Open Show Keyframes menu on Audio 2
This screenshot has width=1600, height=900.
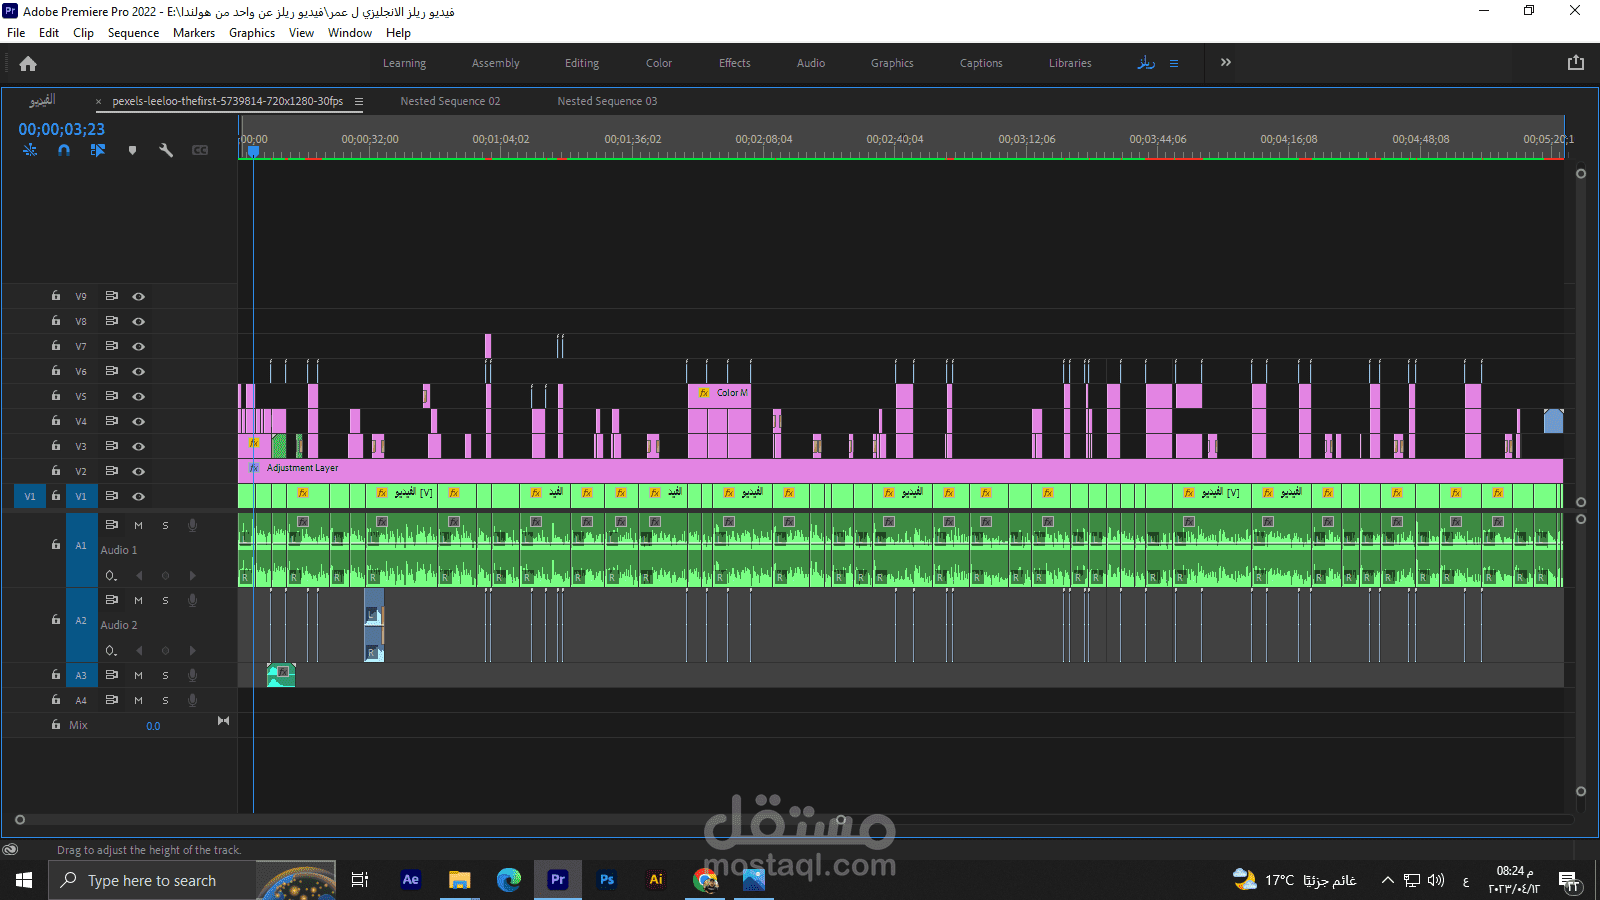point(111,651)
